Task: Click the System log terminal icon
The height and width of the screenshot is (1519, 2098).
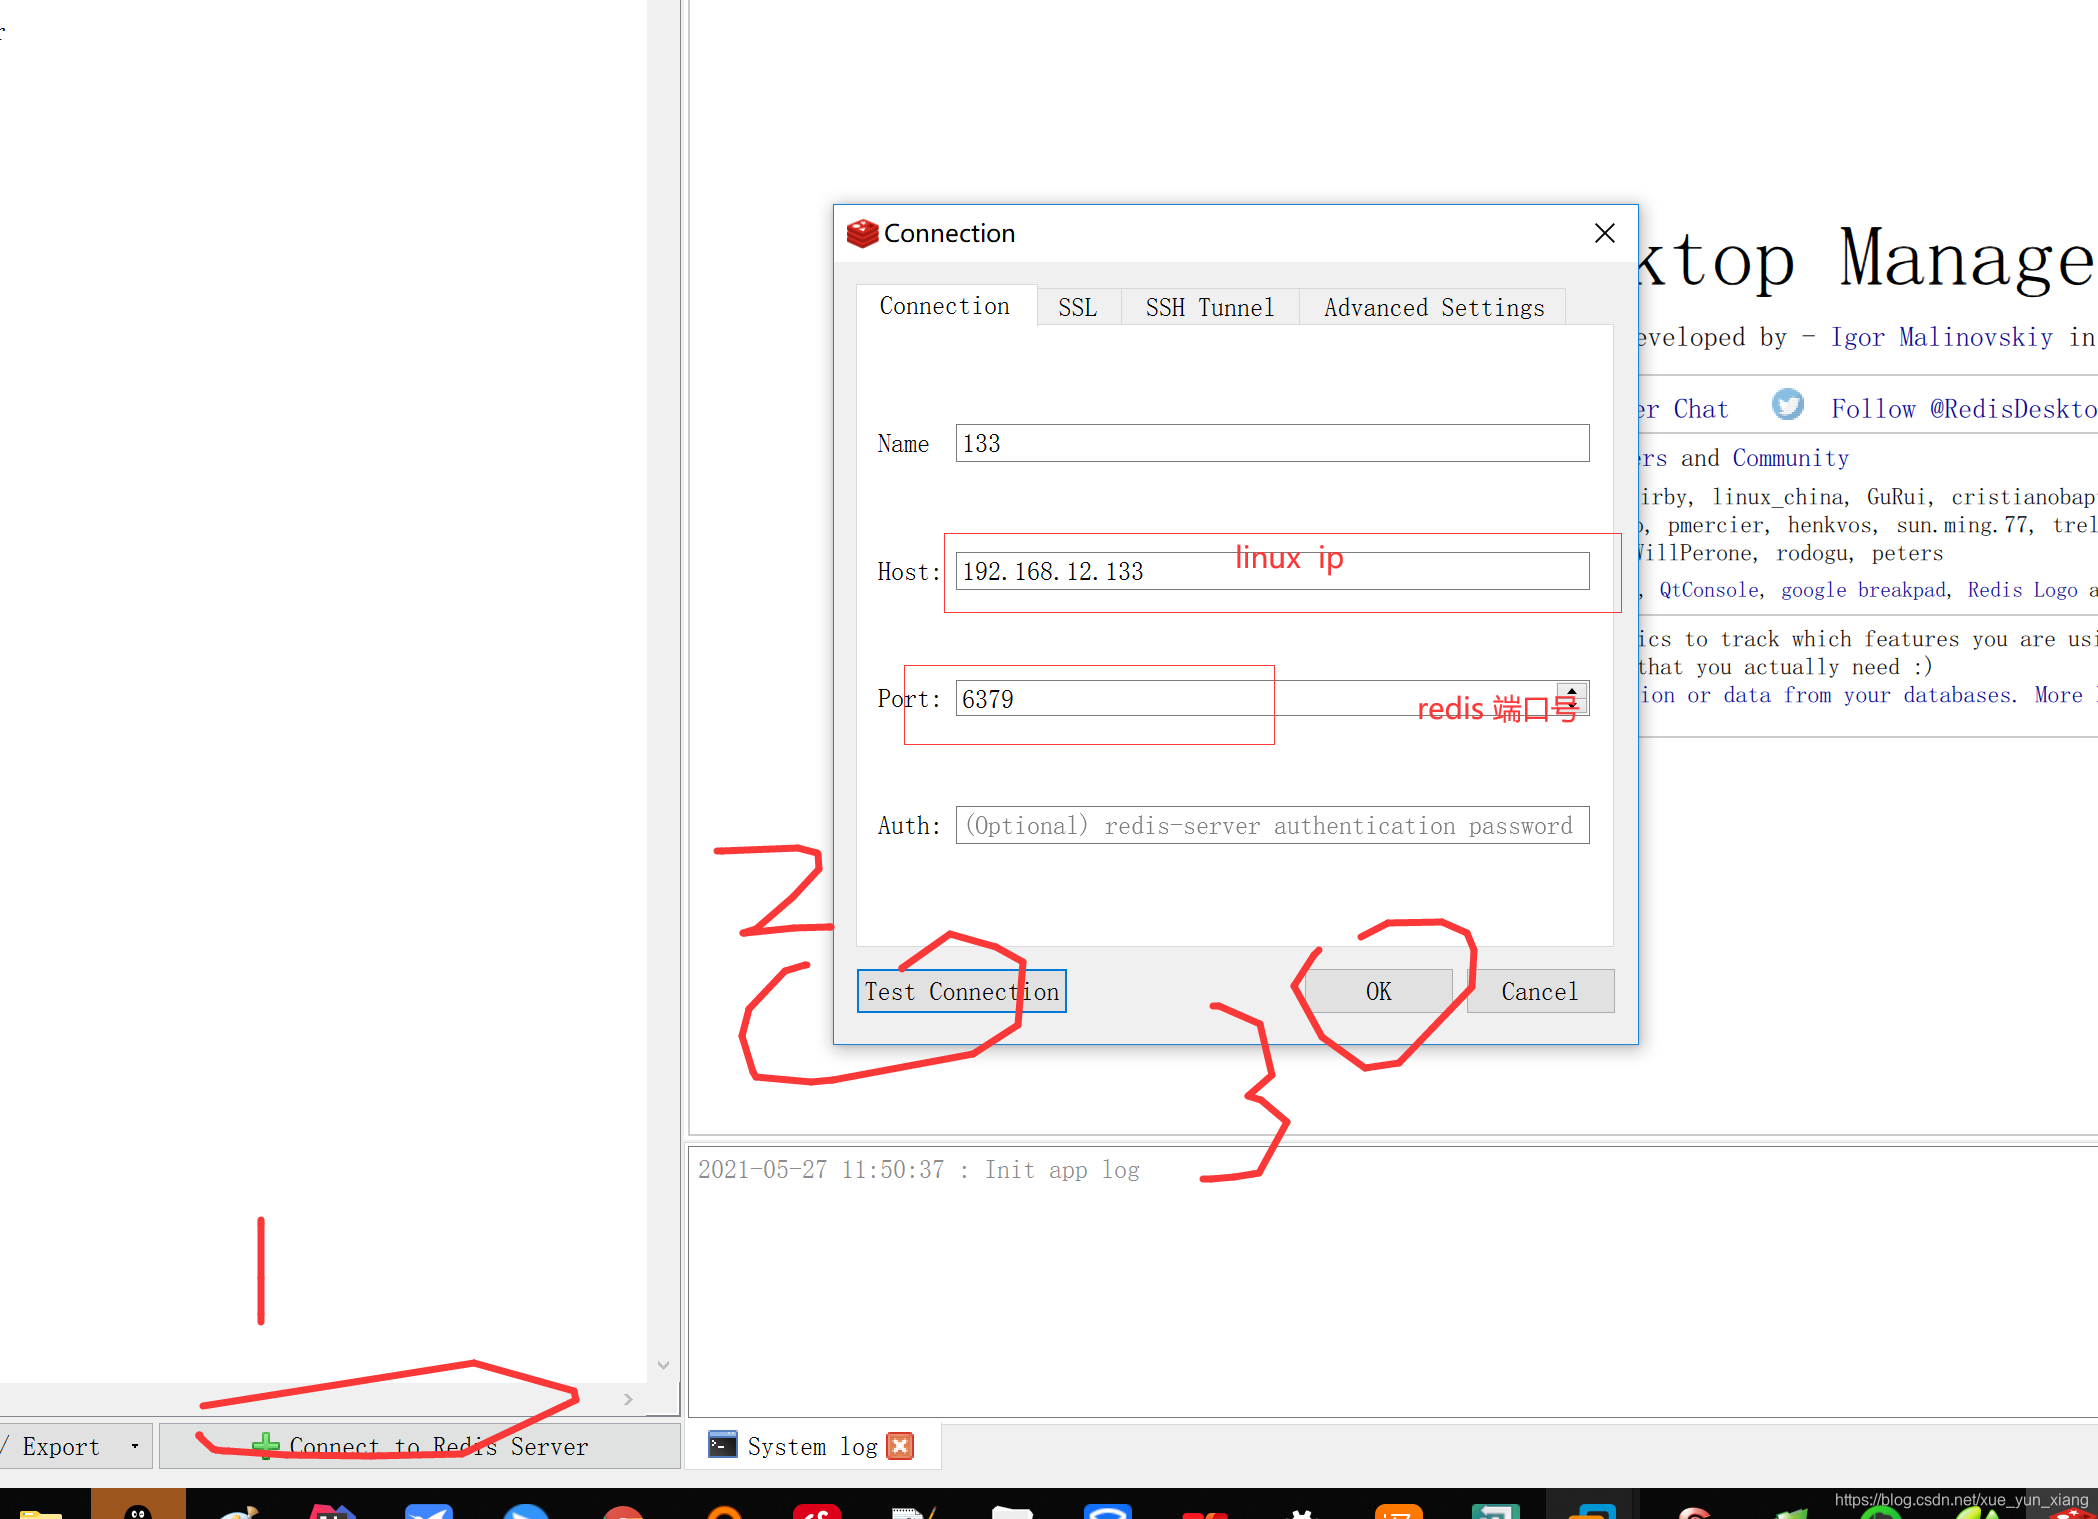Action: (722, 1445)
